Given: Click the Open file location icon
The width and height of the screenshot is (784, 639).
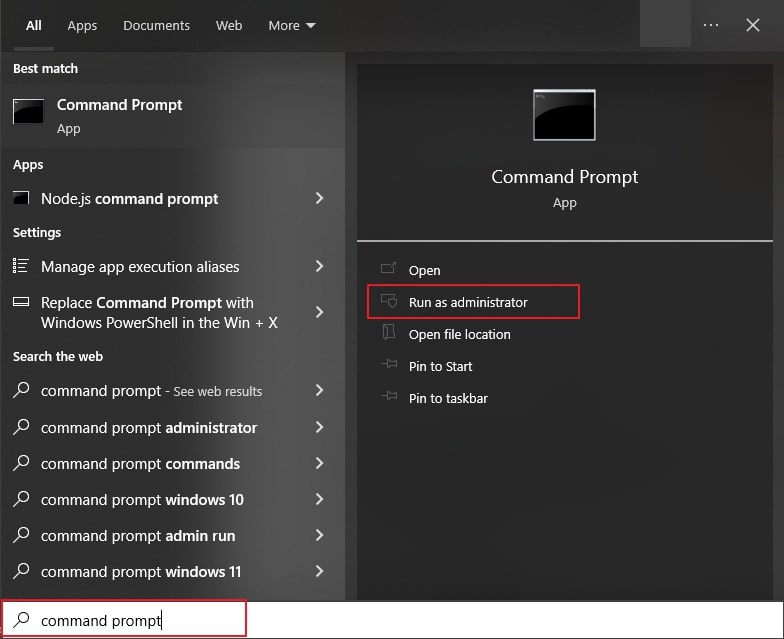Looking at the screenshot, I should (389, 334).
